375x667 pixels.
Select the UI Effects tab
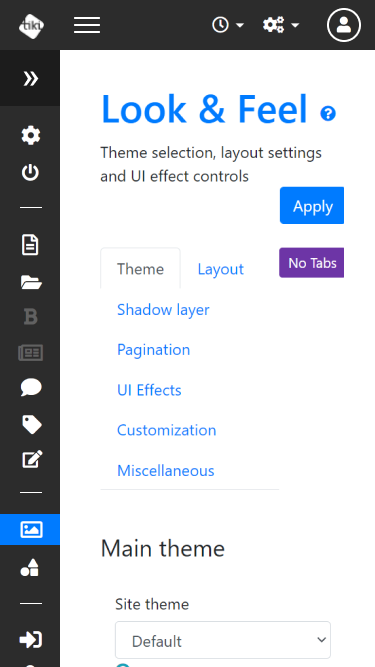coord(149,390)
